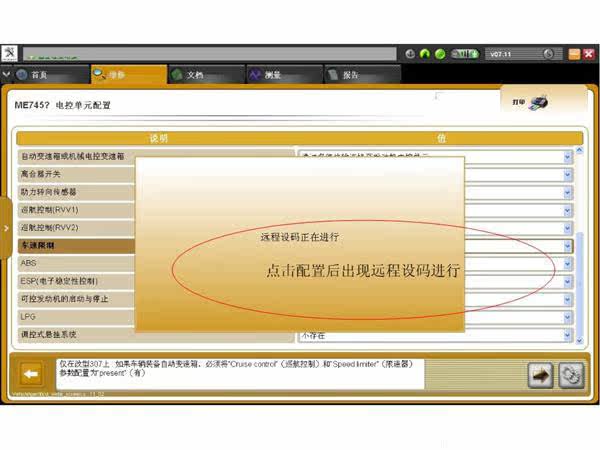Screen dimensions: 600x450
Task: Select the LPG parameter row
Action: click(77, 317)
